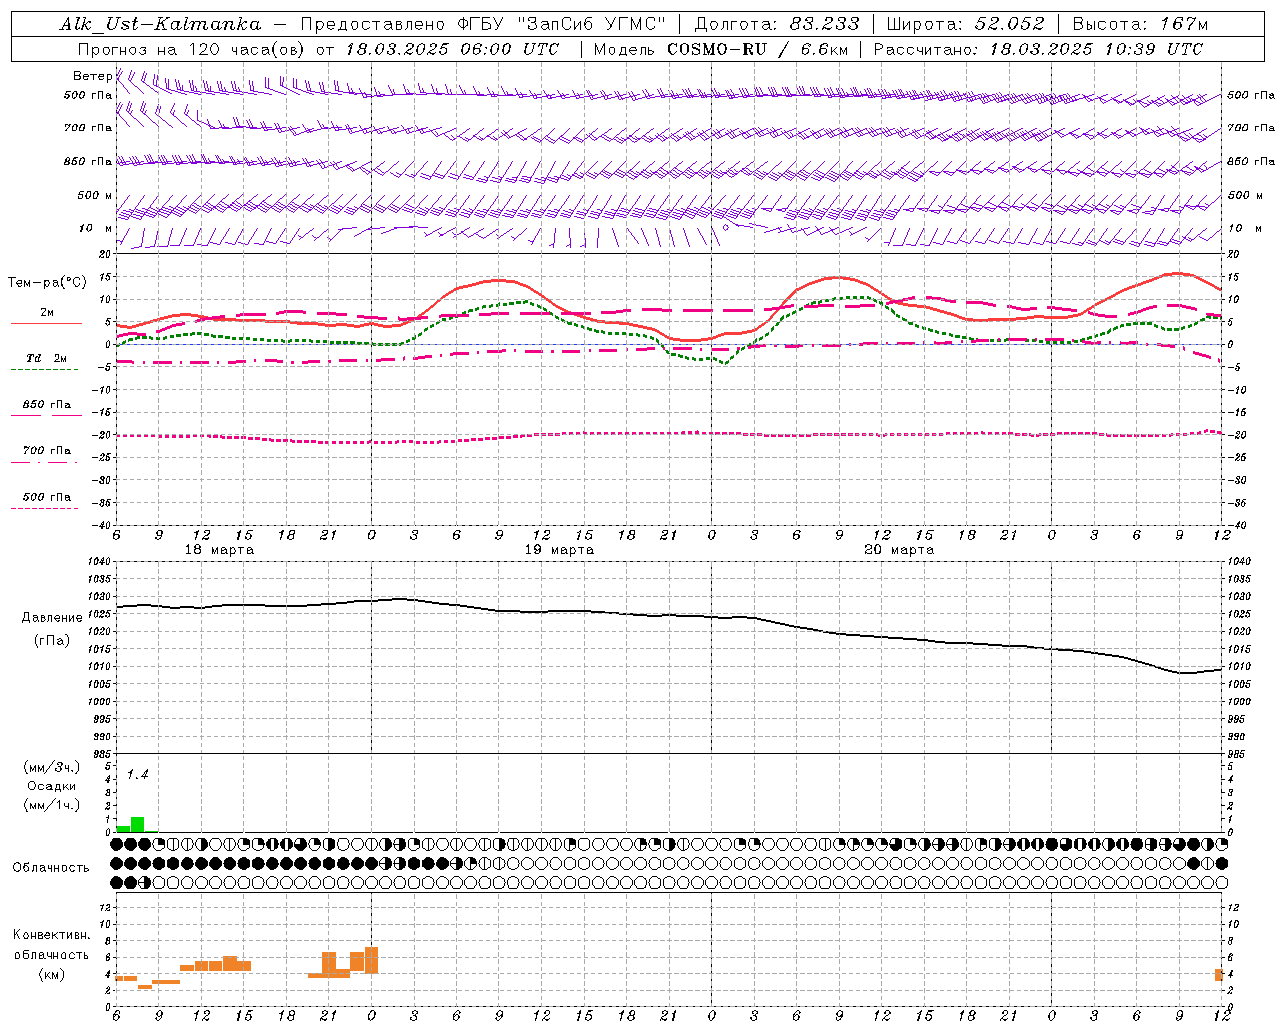Click the taller green precipitation bar
The width and height of the screenshot is (1280, 1024).
click(137, 825)
